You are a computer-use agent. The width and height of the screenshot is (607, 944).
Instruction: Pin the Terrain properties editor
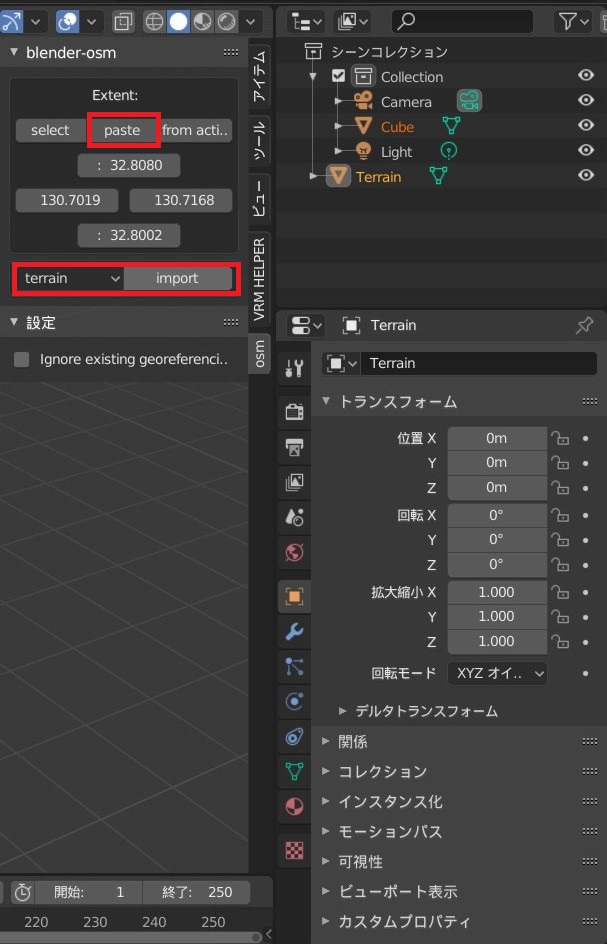(x=584, y=326)
